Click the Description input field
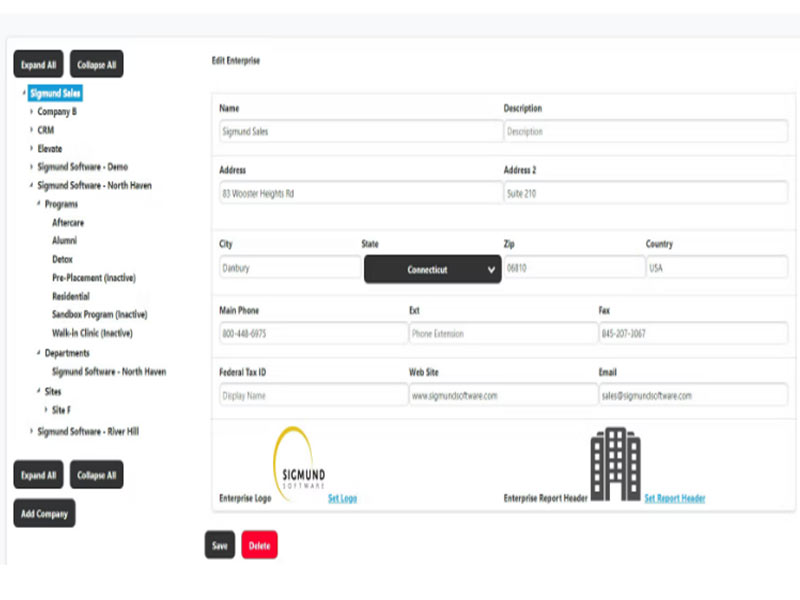 coord(646,131)
